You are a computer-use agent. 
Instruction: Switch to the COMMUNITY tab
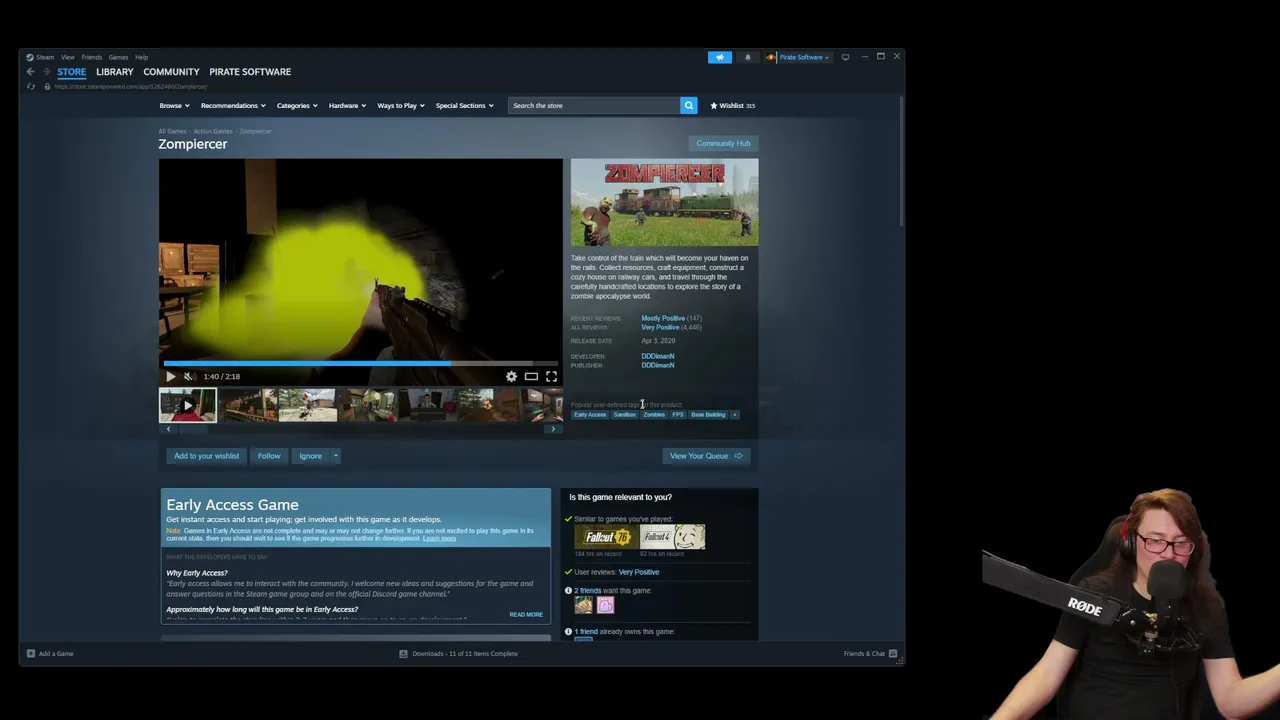(171, 72)
